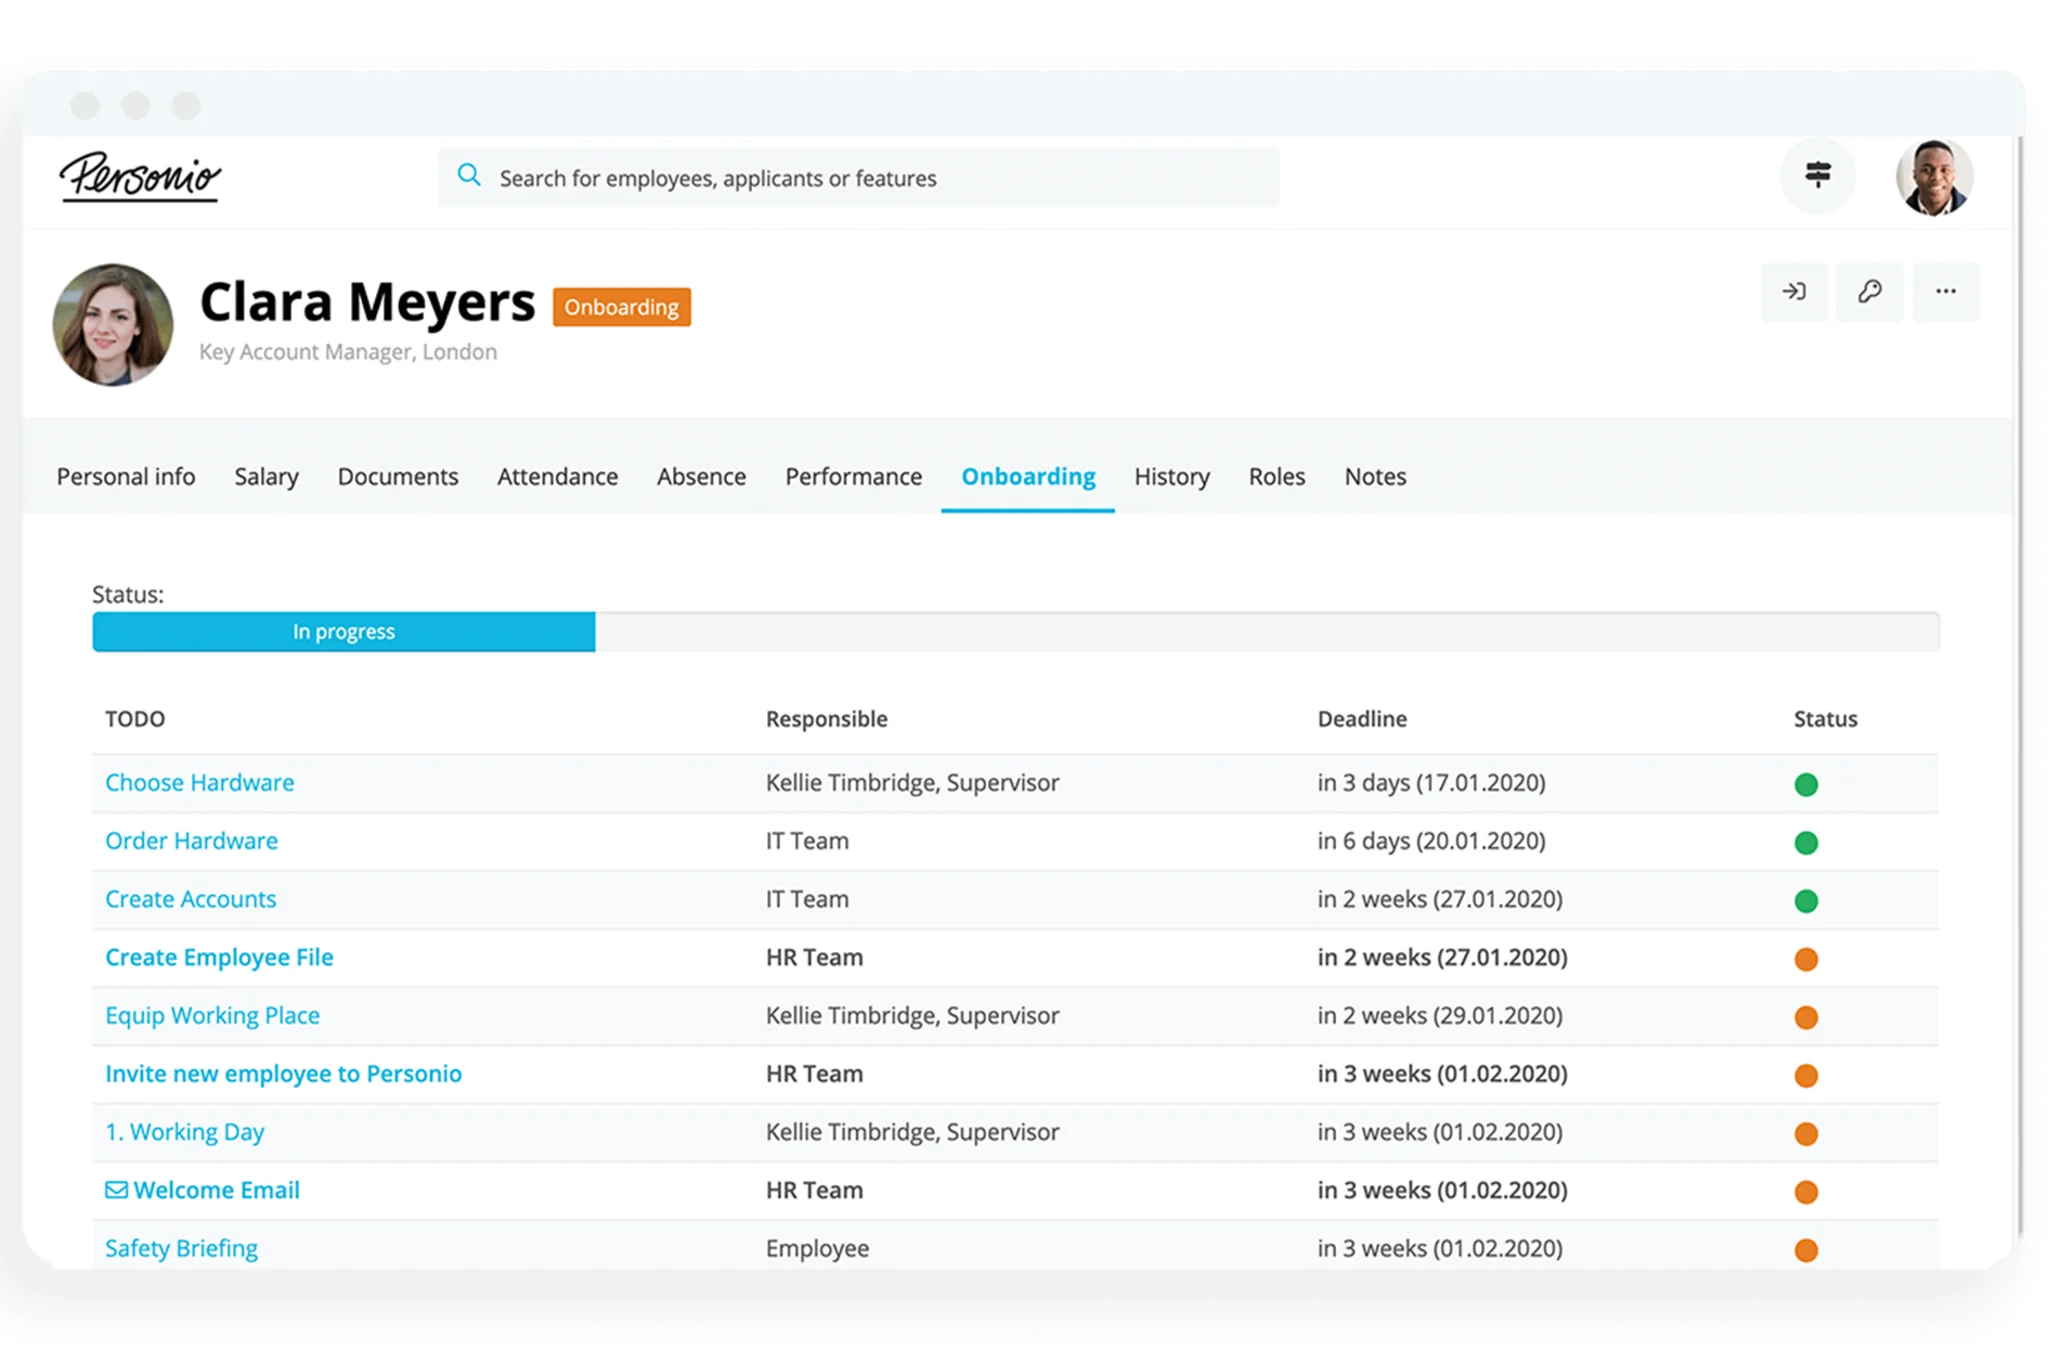Click the search magnifier icon
This screenshot has width=2048, height=1365.
point(469,175)
